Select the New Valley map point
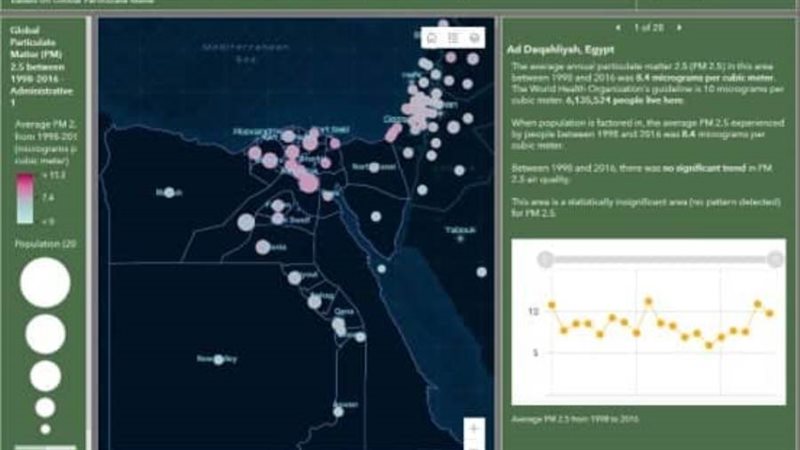Screen dimensions: 800x450 pos(219,359)
